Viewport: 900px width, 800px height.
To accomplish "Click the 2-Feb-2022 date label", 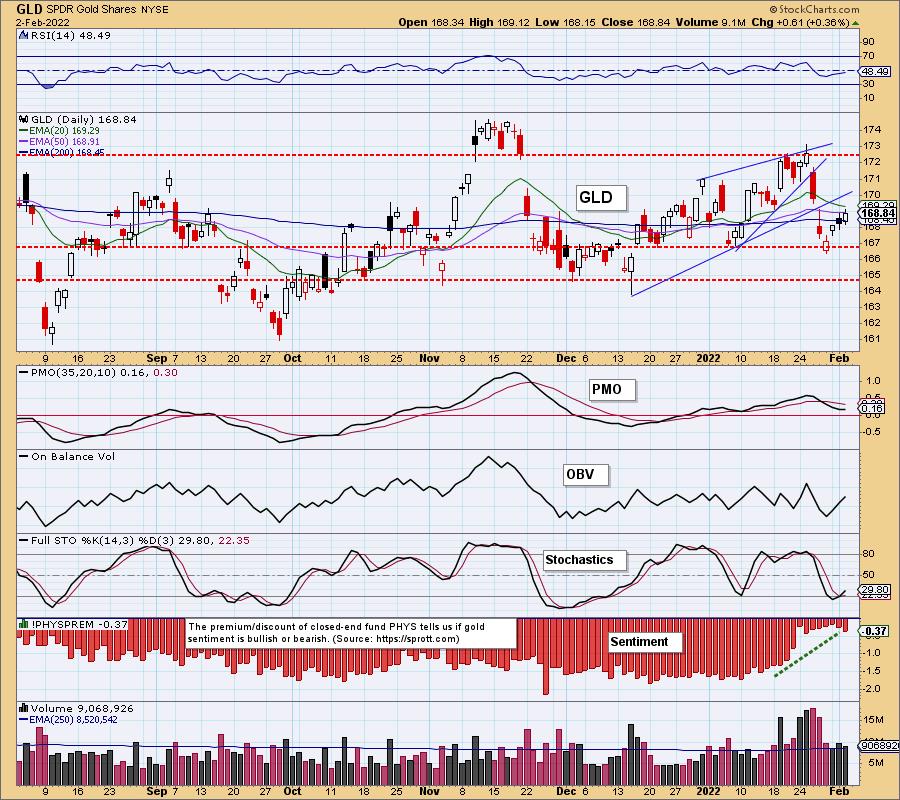I will [43, 23].
